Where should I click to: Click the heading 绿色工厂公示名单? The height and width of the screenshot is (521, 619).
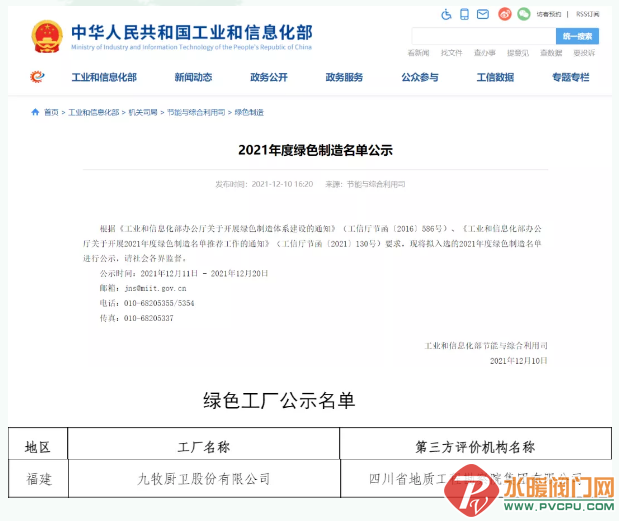coord(279,401)
